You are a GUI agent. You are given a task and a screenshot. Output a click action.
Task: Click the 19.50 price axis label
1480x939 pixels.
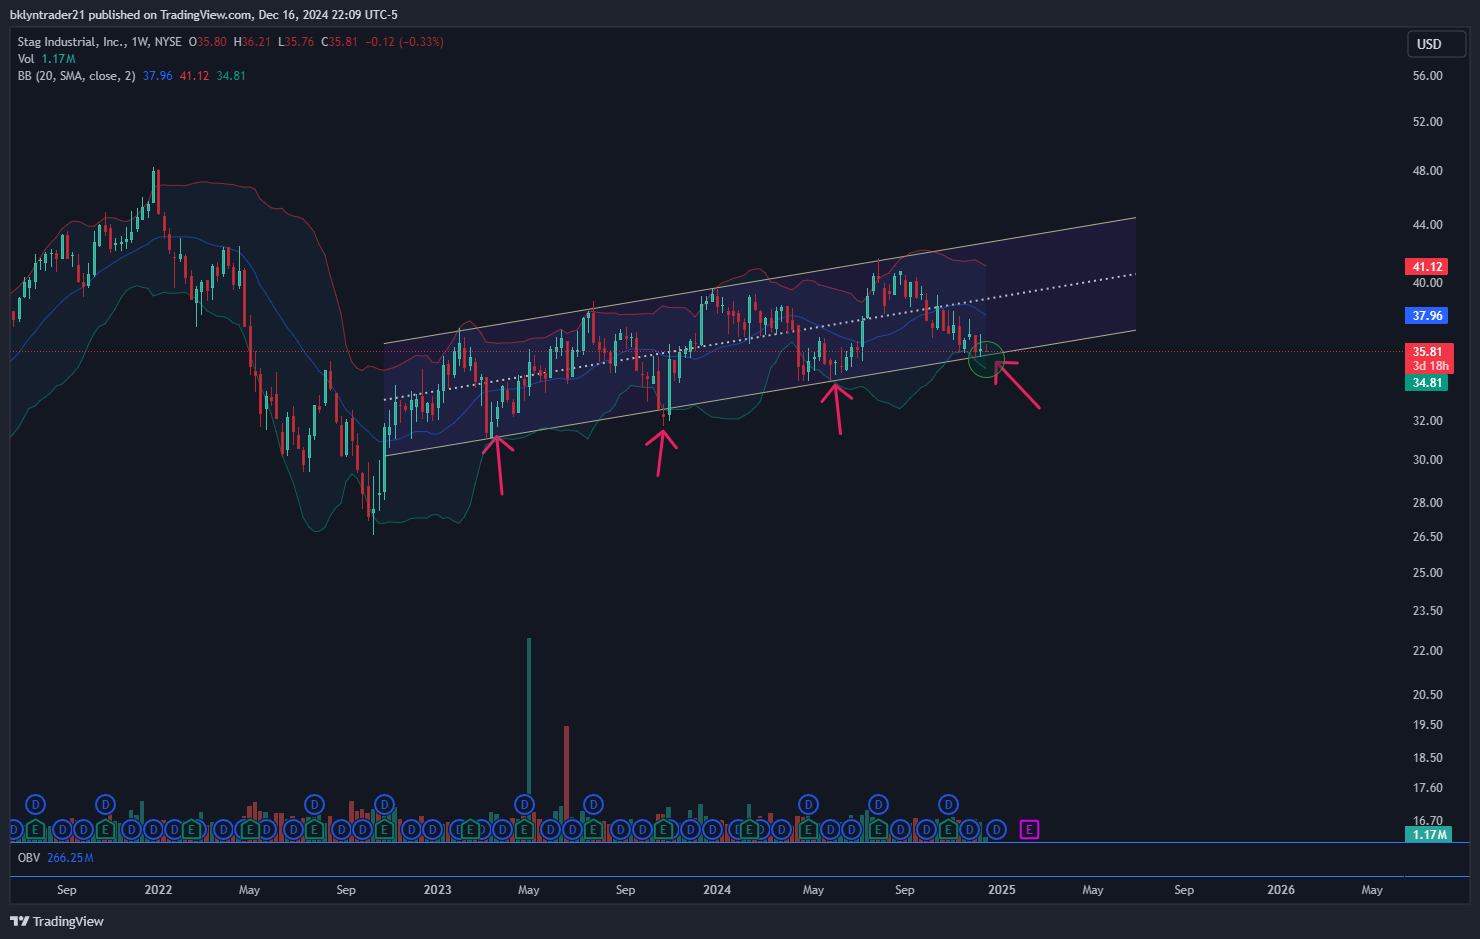point(1427,725)
